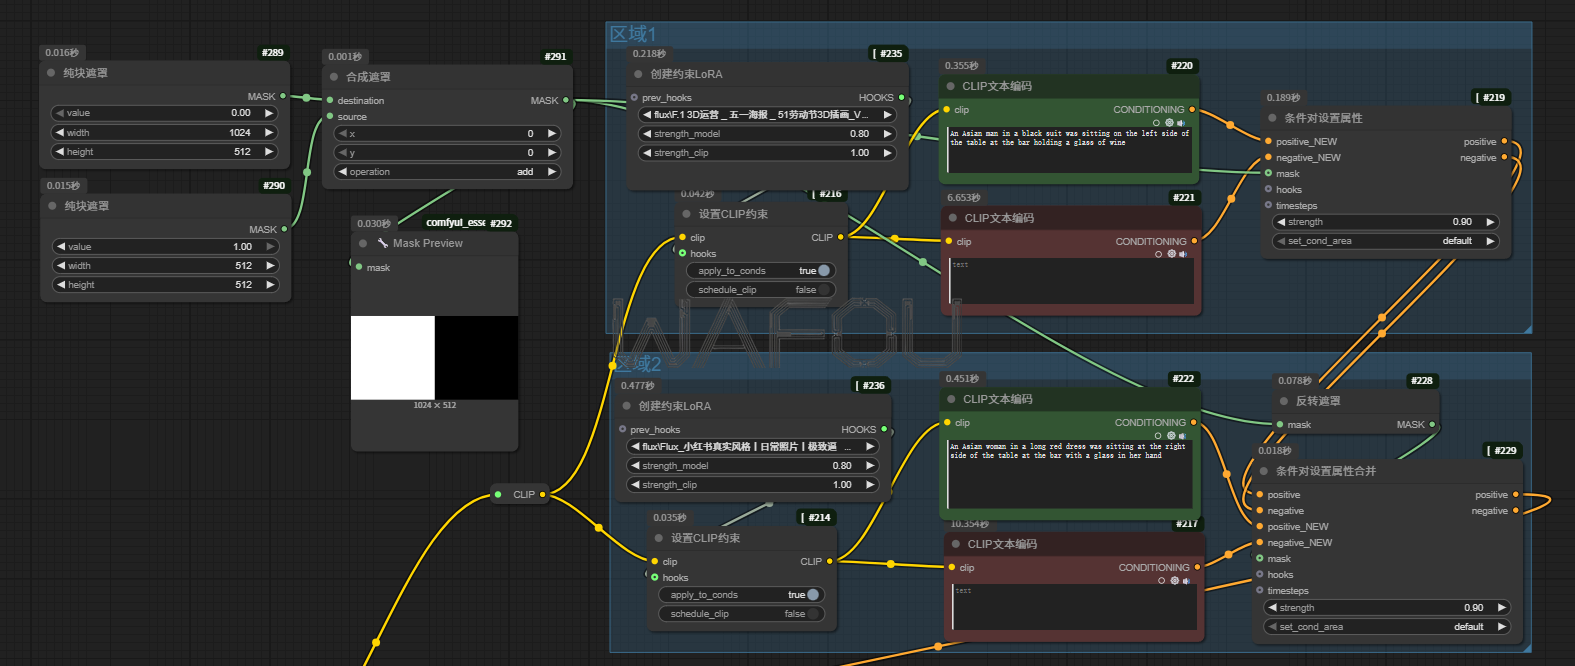Click the 区域2 group title
1575x666 pixels.
(637, 364)
